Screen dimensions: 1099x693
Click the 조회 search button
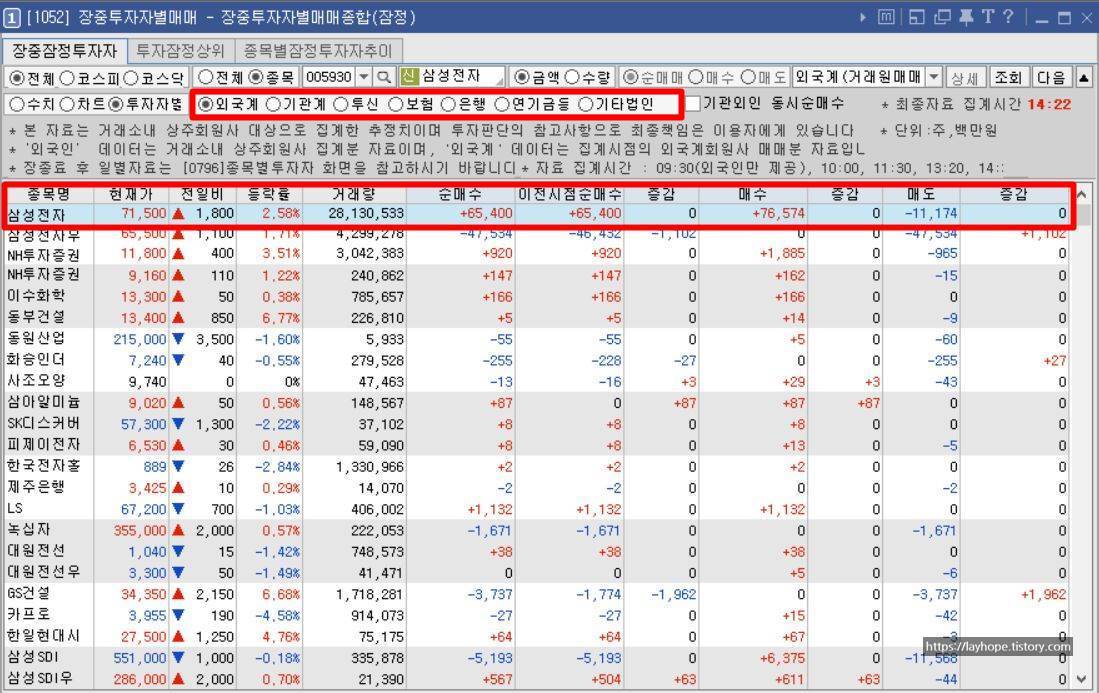[x=1009, y=77]
